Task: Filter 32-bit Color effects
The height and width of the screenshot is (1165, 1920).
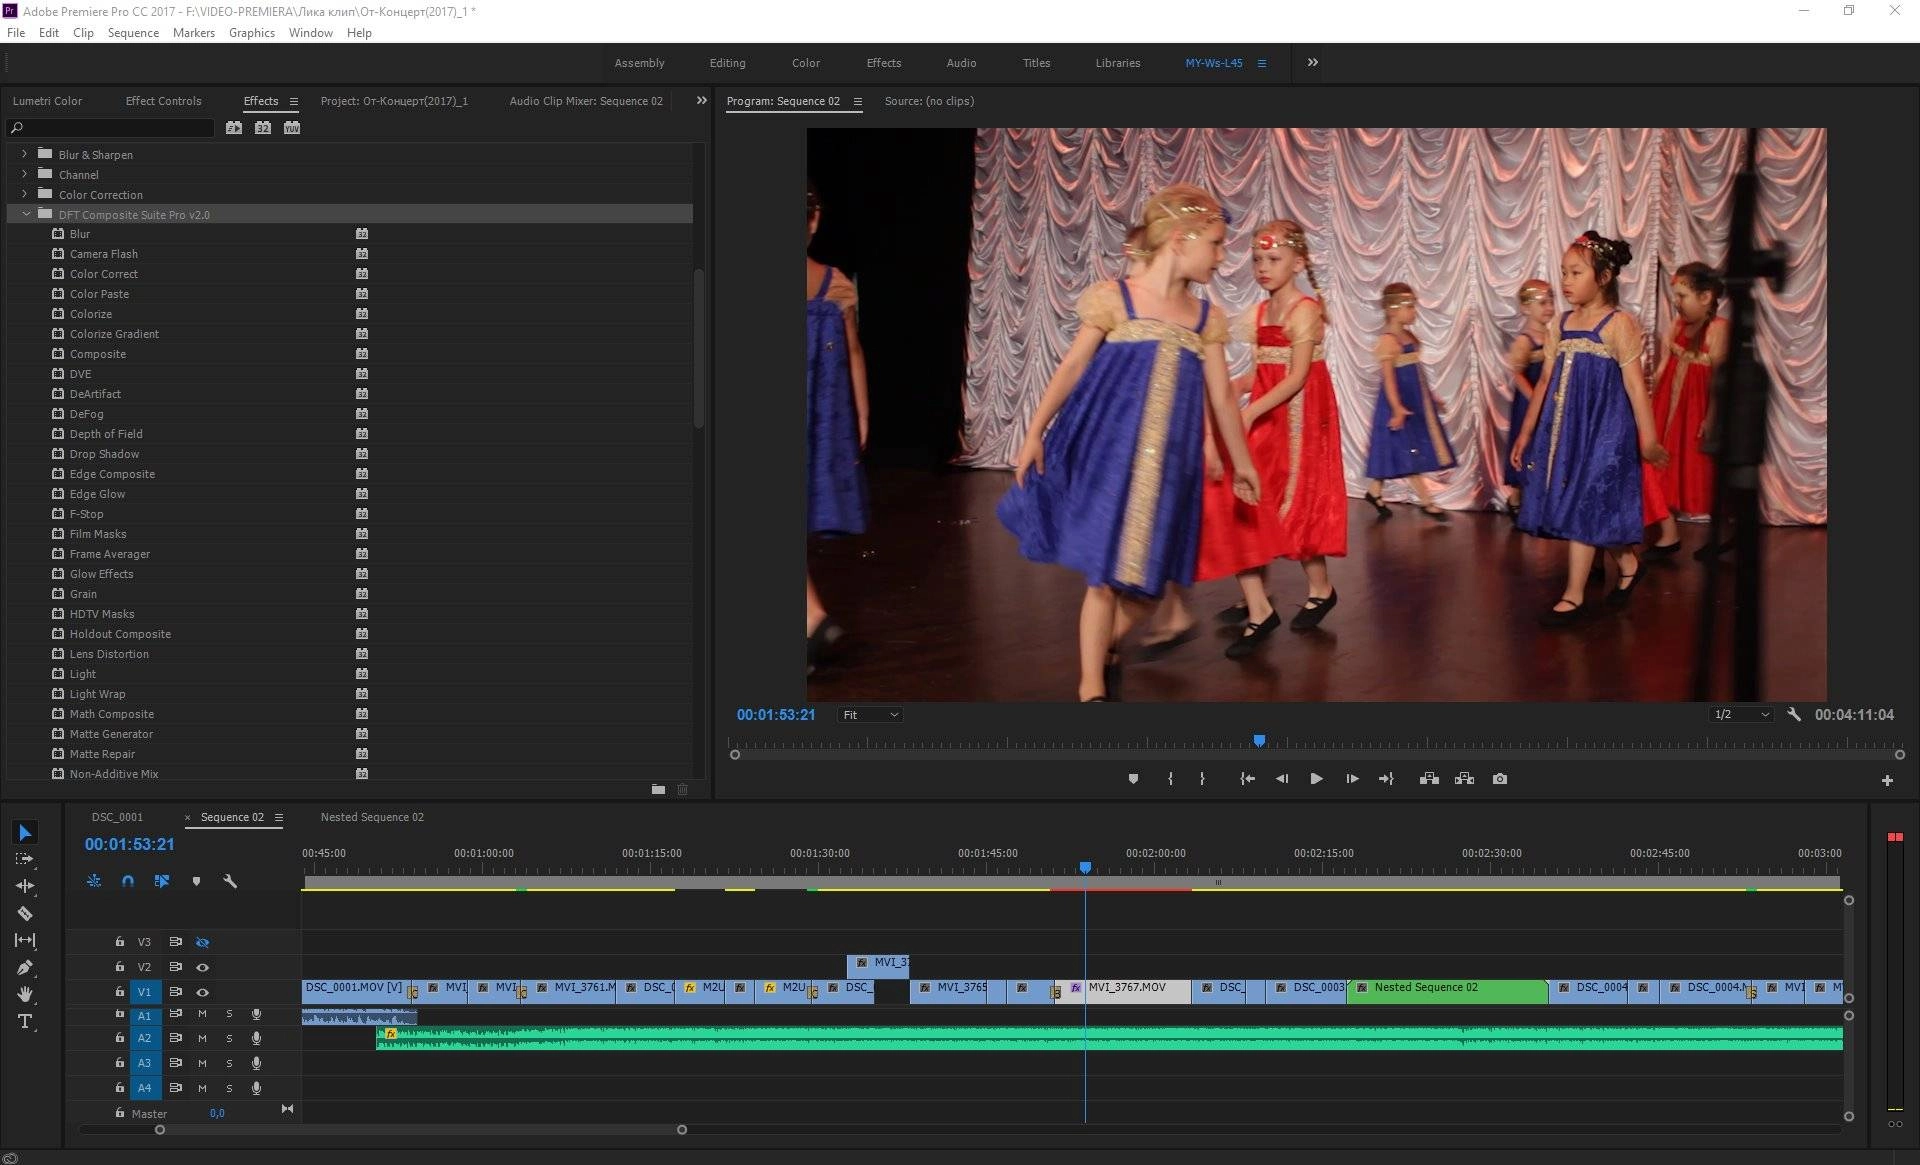Action: point(263,128)
